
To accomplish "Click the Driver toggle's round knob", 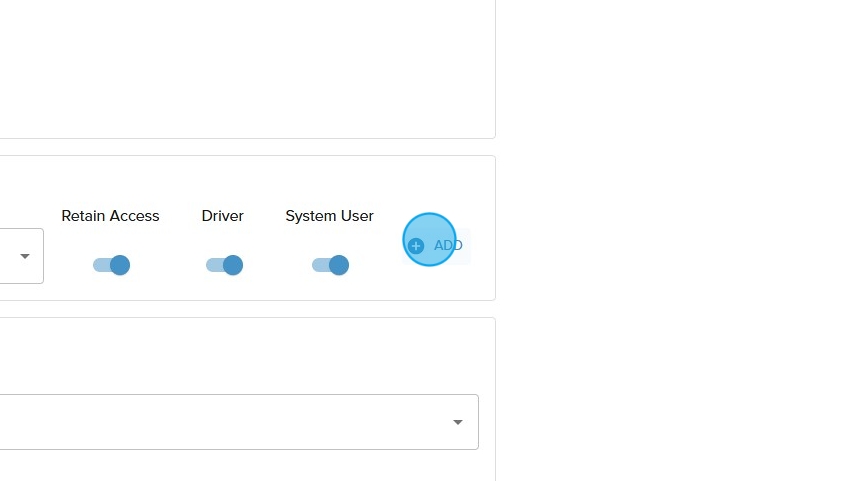I will coord(233,265).
